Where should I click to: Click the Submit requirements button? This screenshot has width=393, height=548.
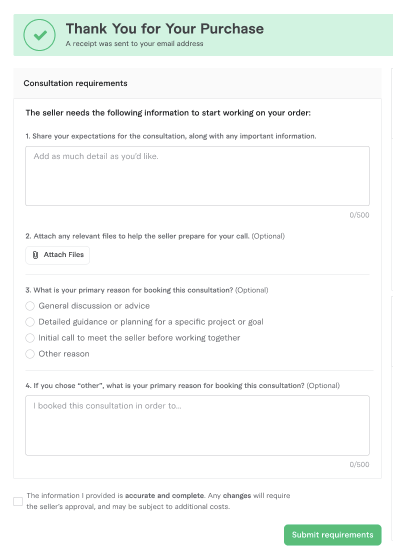tap(333, 535)
